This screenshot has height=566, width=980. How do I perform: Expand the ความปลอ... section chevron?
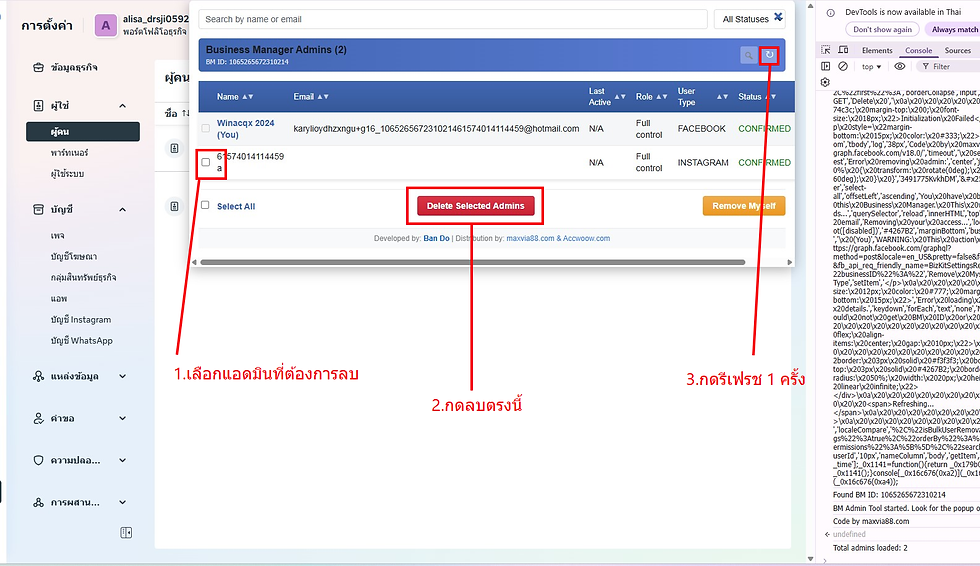(x=122, y=460)
